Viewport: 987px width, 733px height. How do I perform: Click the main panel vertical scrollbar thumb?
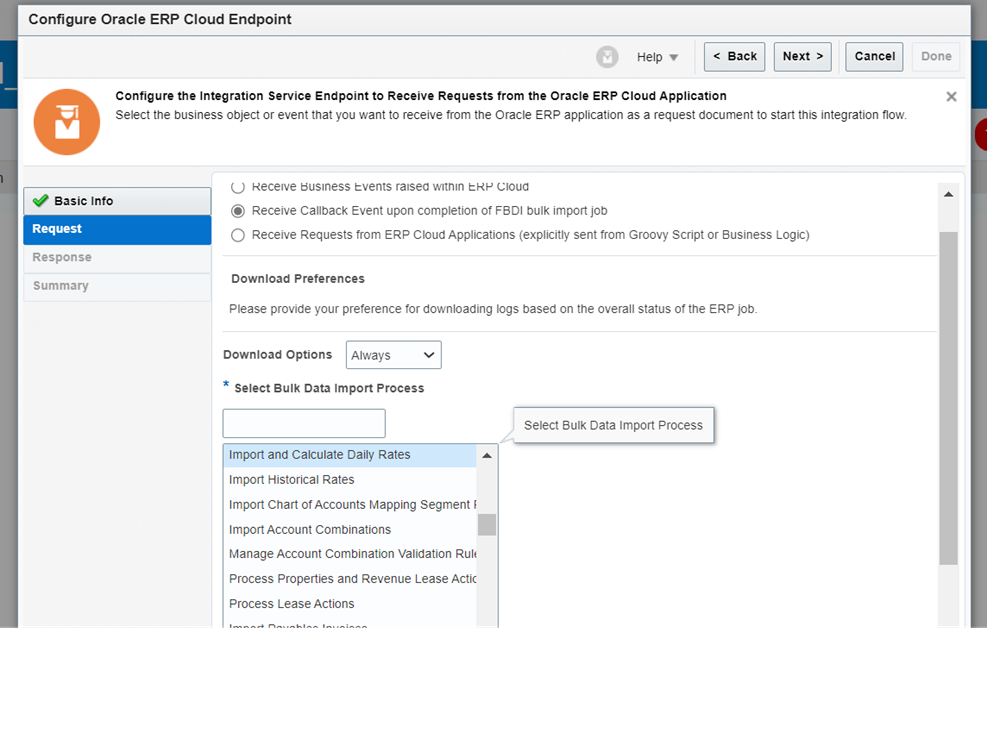coord(948,398)
